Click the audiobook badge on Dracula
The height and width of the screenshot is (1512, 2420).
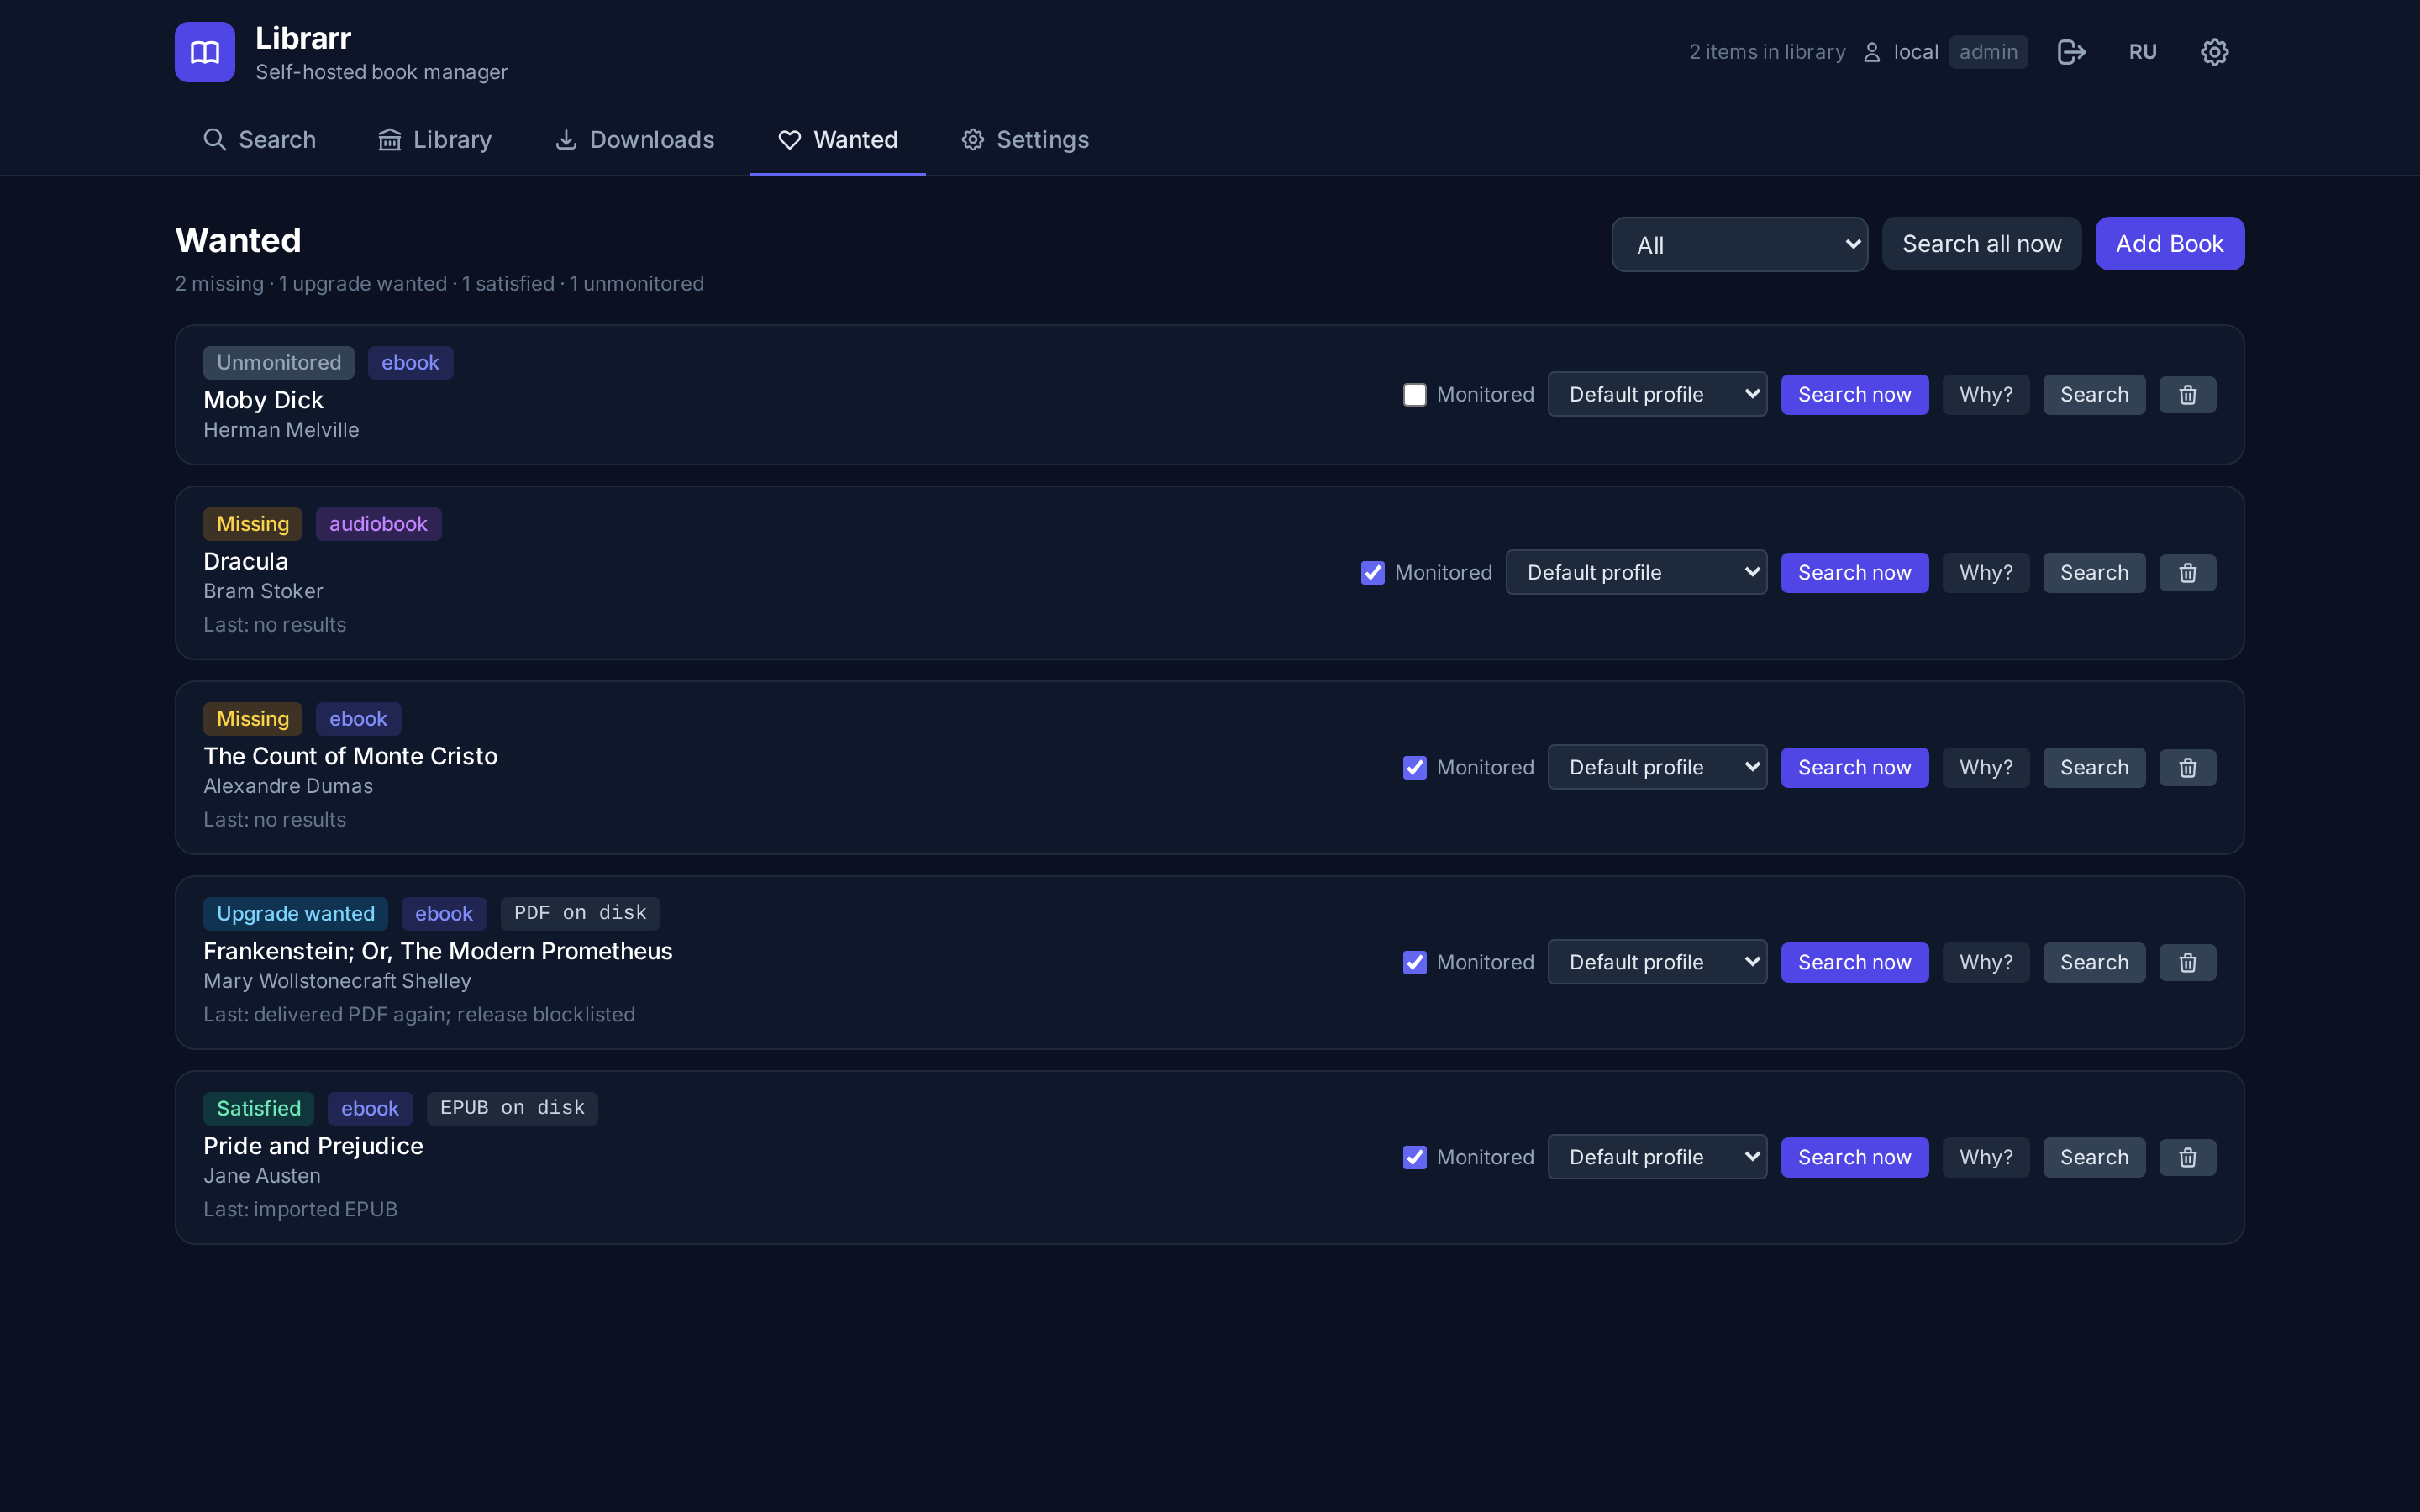pyautogui.click(x=378, y=524)
